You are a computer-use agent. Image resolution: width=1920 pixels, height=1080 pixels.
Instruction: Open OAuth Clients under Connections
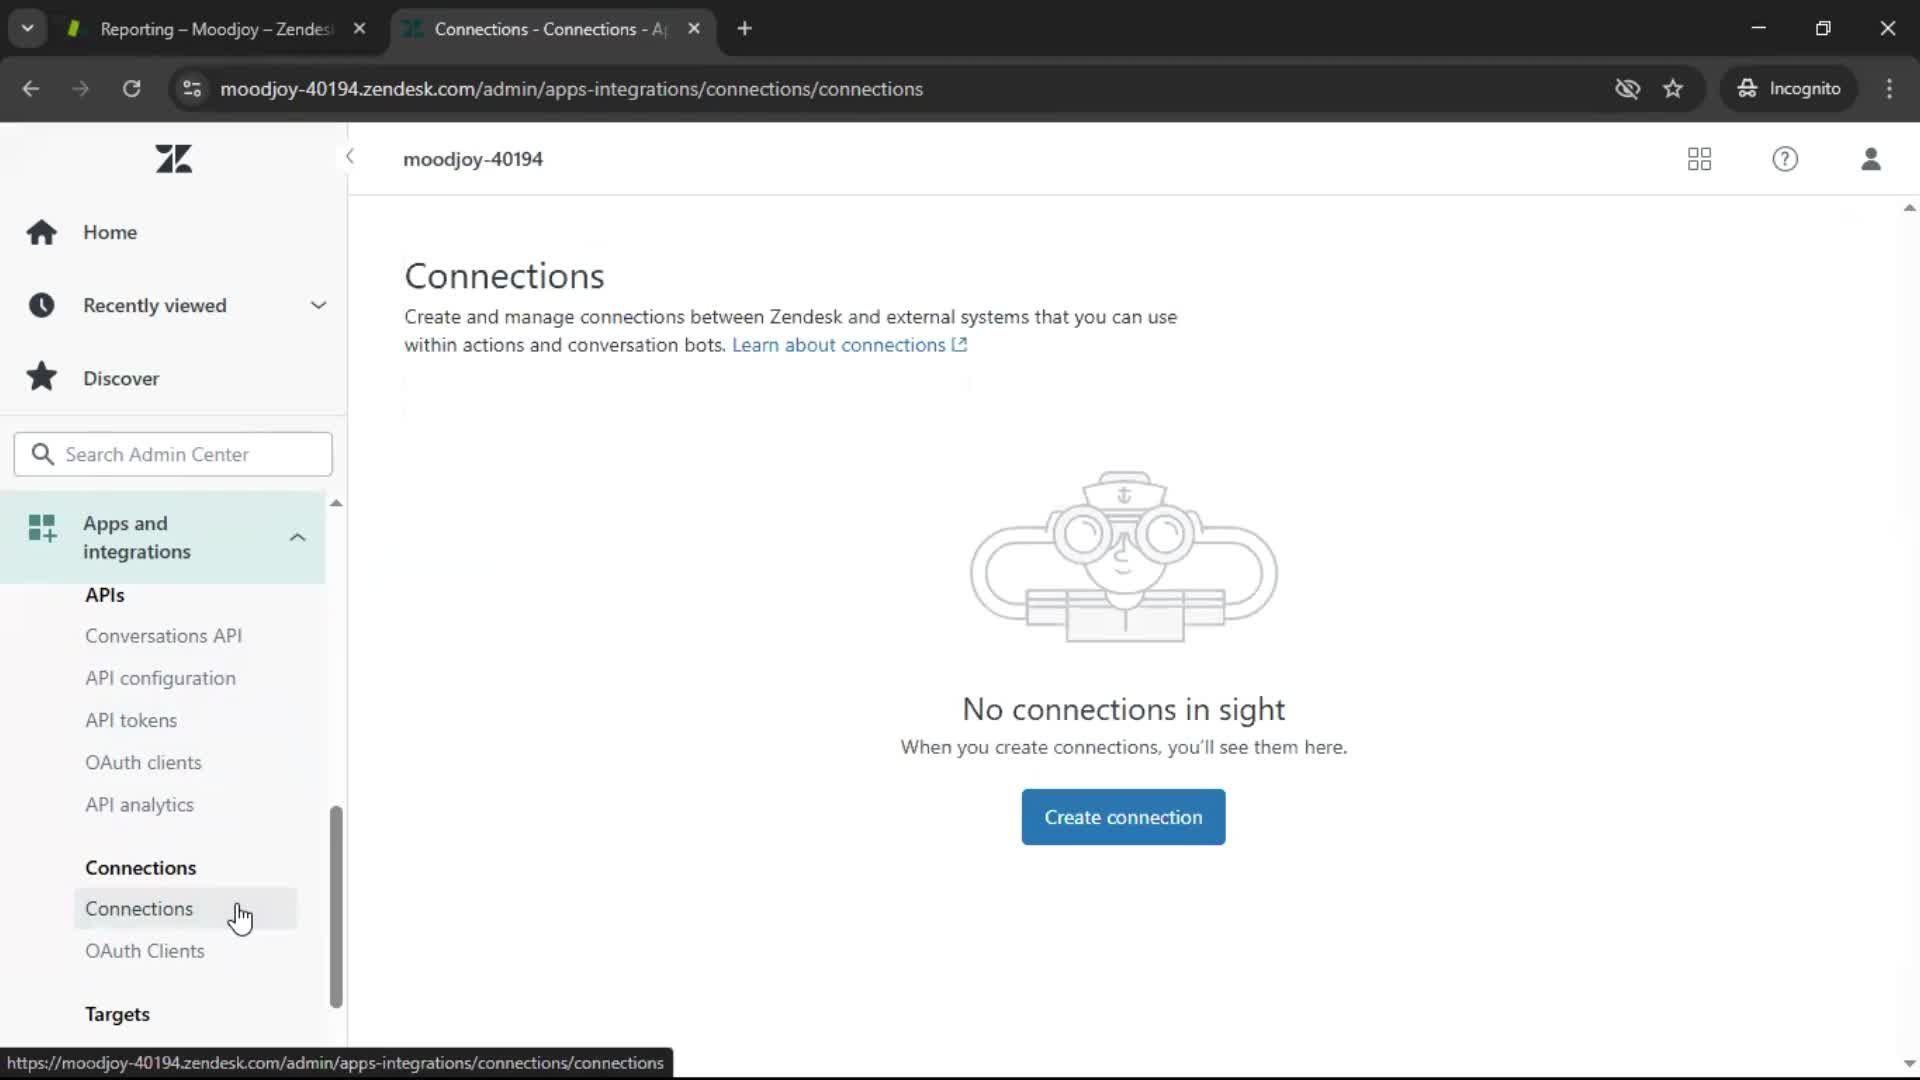(x=145, y=951)
